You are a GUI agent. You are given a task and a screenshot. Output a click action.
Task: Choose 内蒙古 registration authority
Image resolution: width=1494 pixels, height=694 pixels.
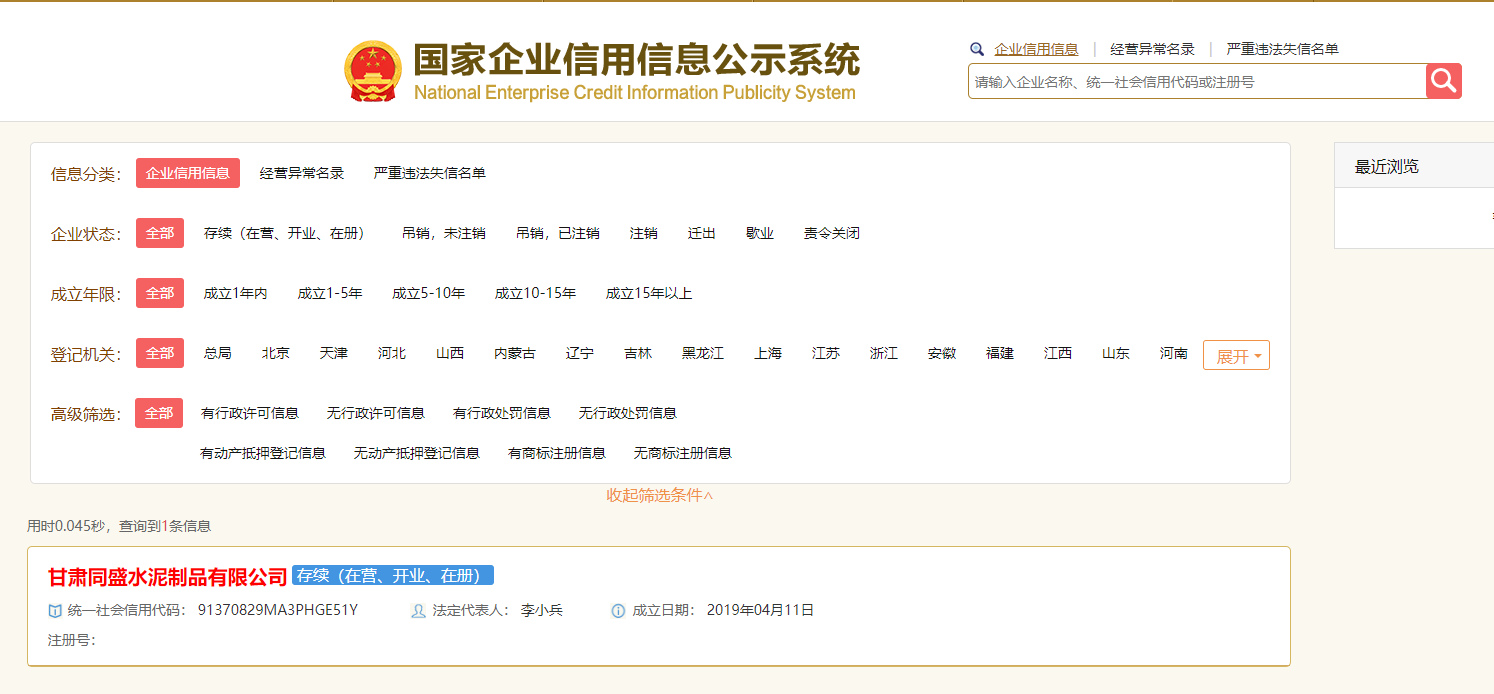click(x=515, y=353)
